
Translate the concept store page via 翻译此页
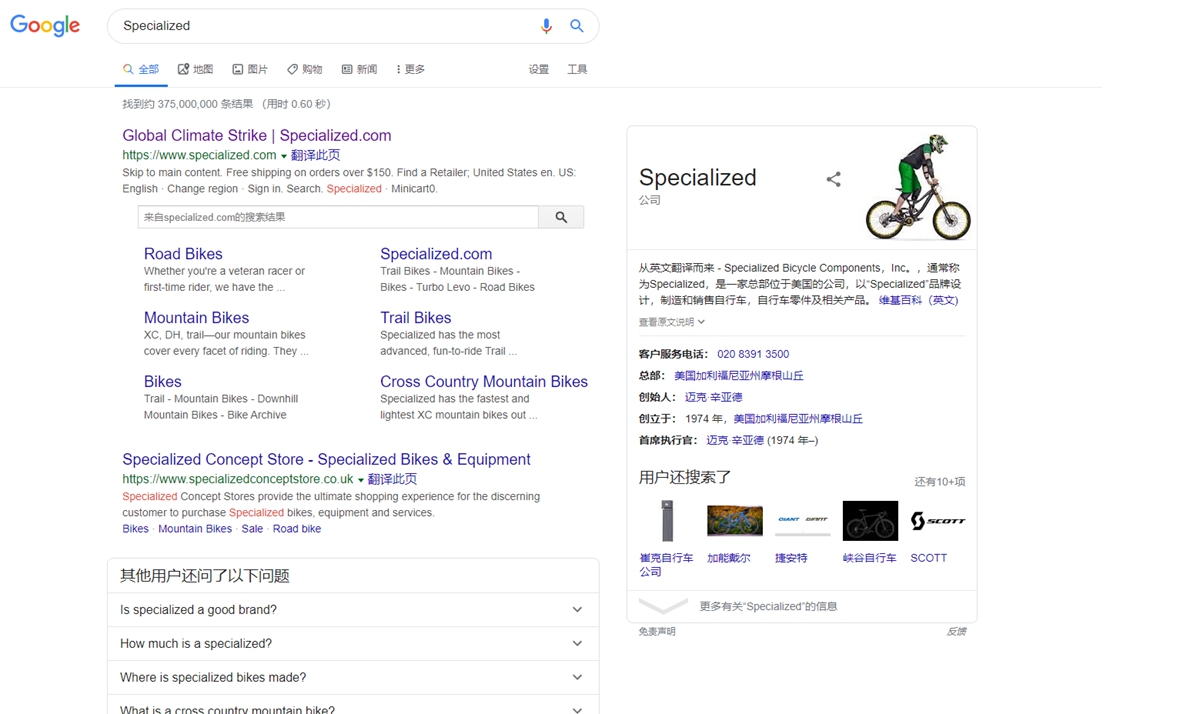pyautogui.click(x=392, y=480)
